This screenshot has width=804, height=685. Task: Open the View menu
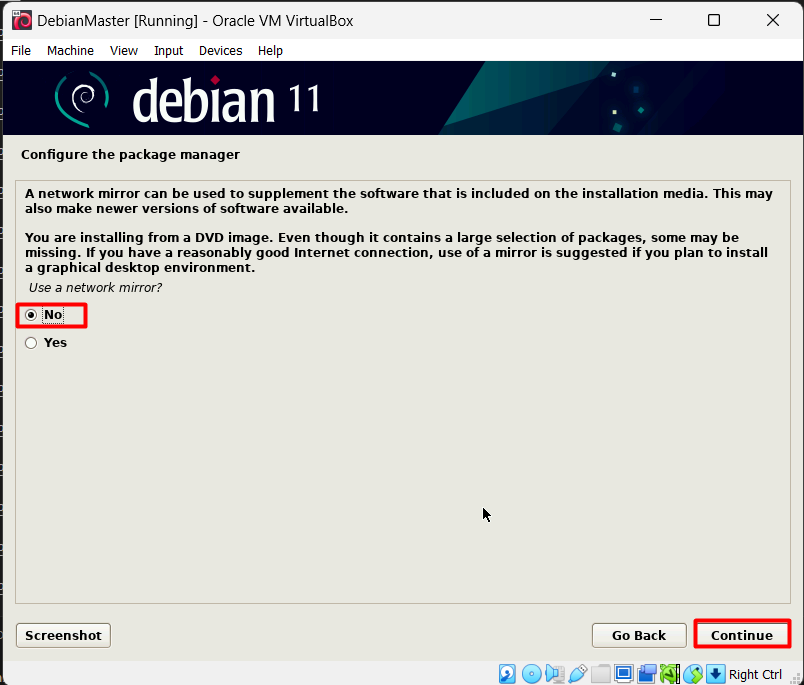click(x=124, y=51)
